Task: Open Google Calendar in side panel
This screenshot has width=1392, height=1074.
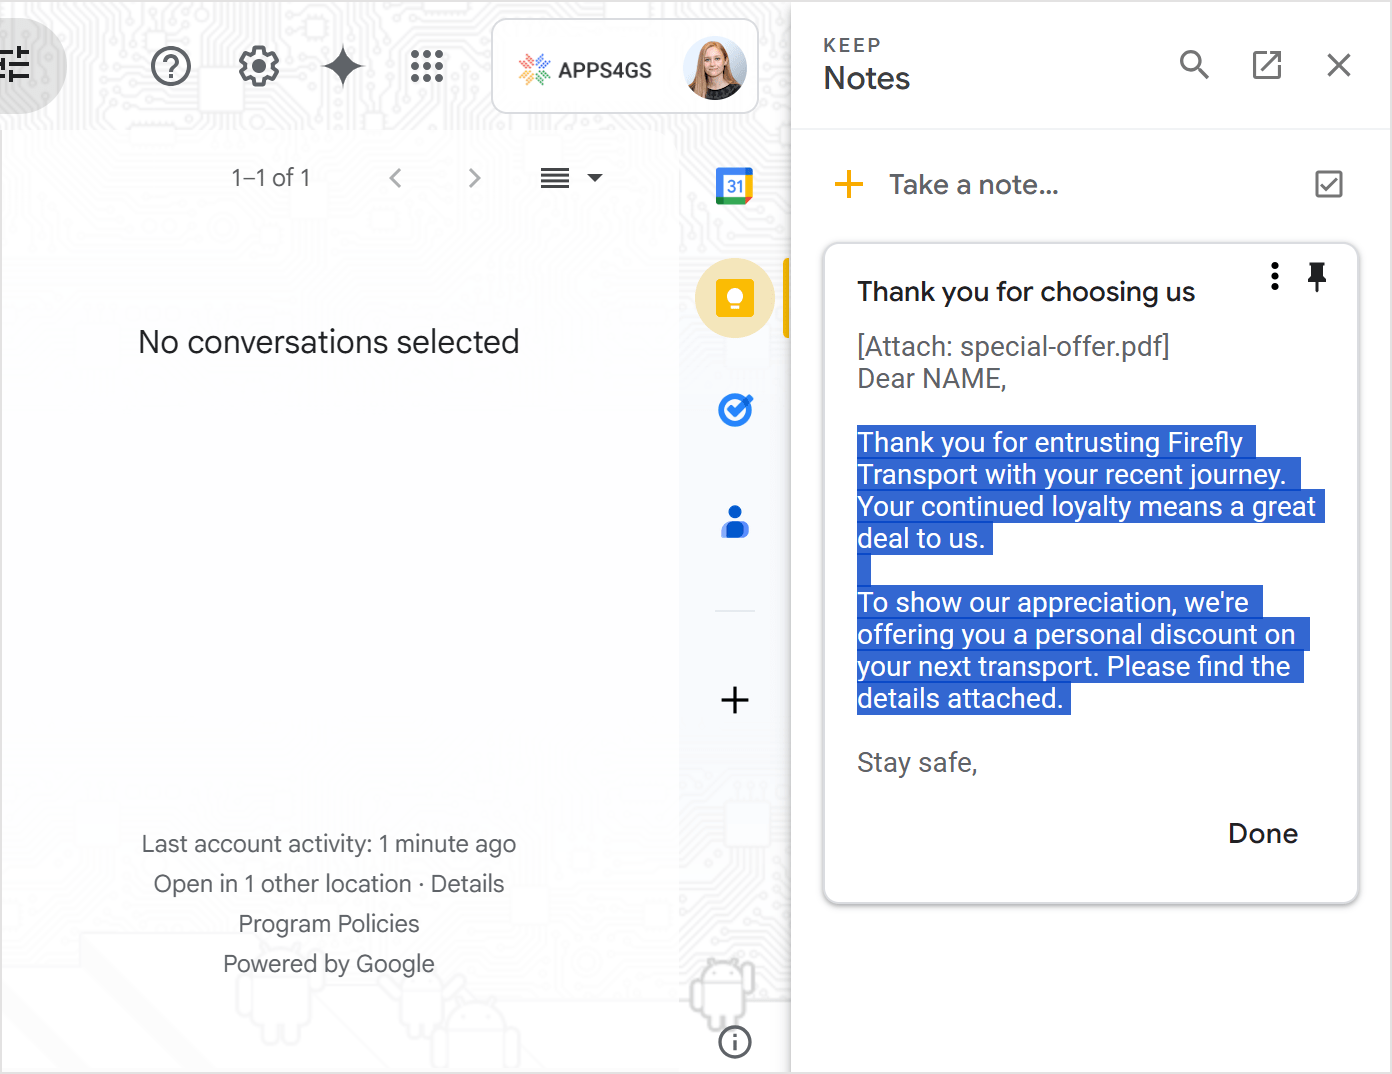Action: point(735,186)
